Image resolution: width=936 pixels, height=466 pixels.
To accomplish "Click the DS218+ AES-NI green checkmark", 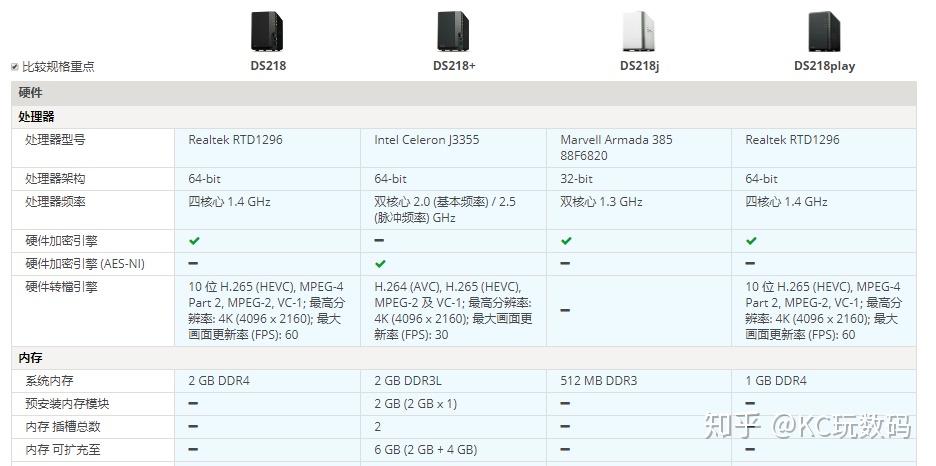I will [380, 264].
